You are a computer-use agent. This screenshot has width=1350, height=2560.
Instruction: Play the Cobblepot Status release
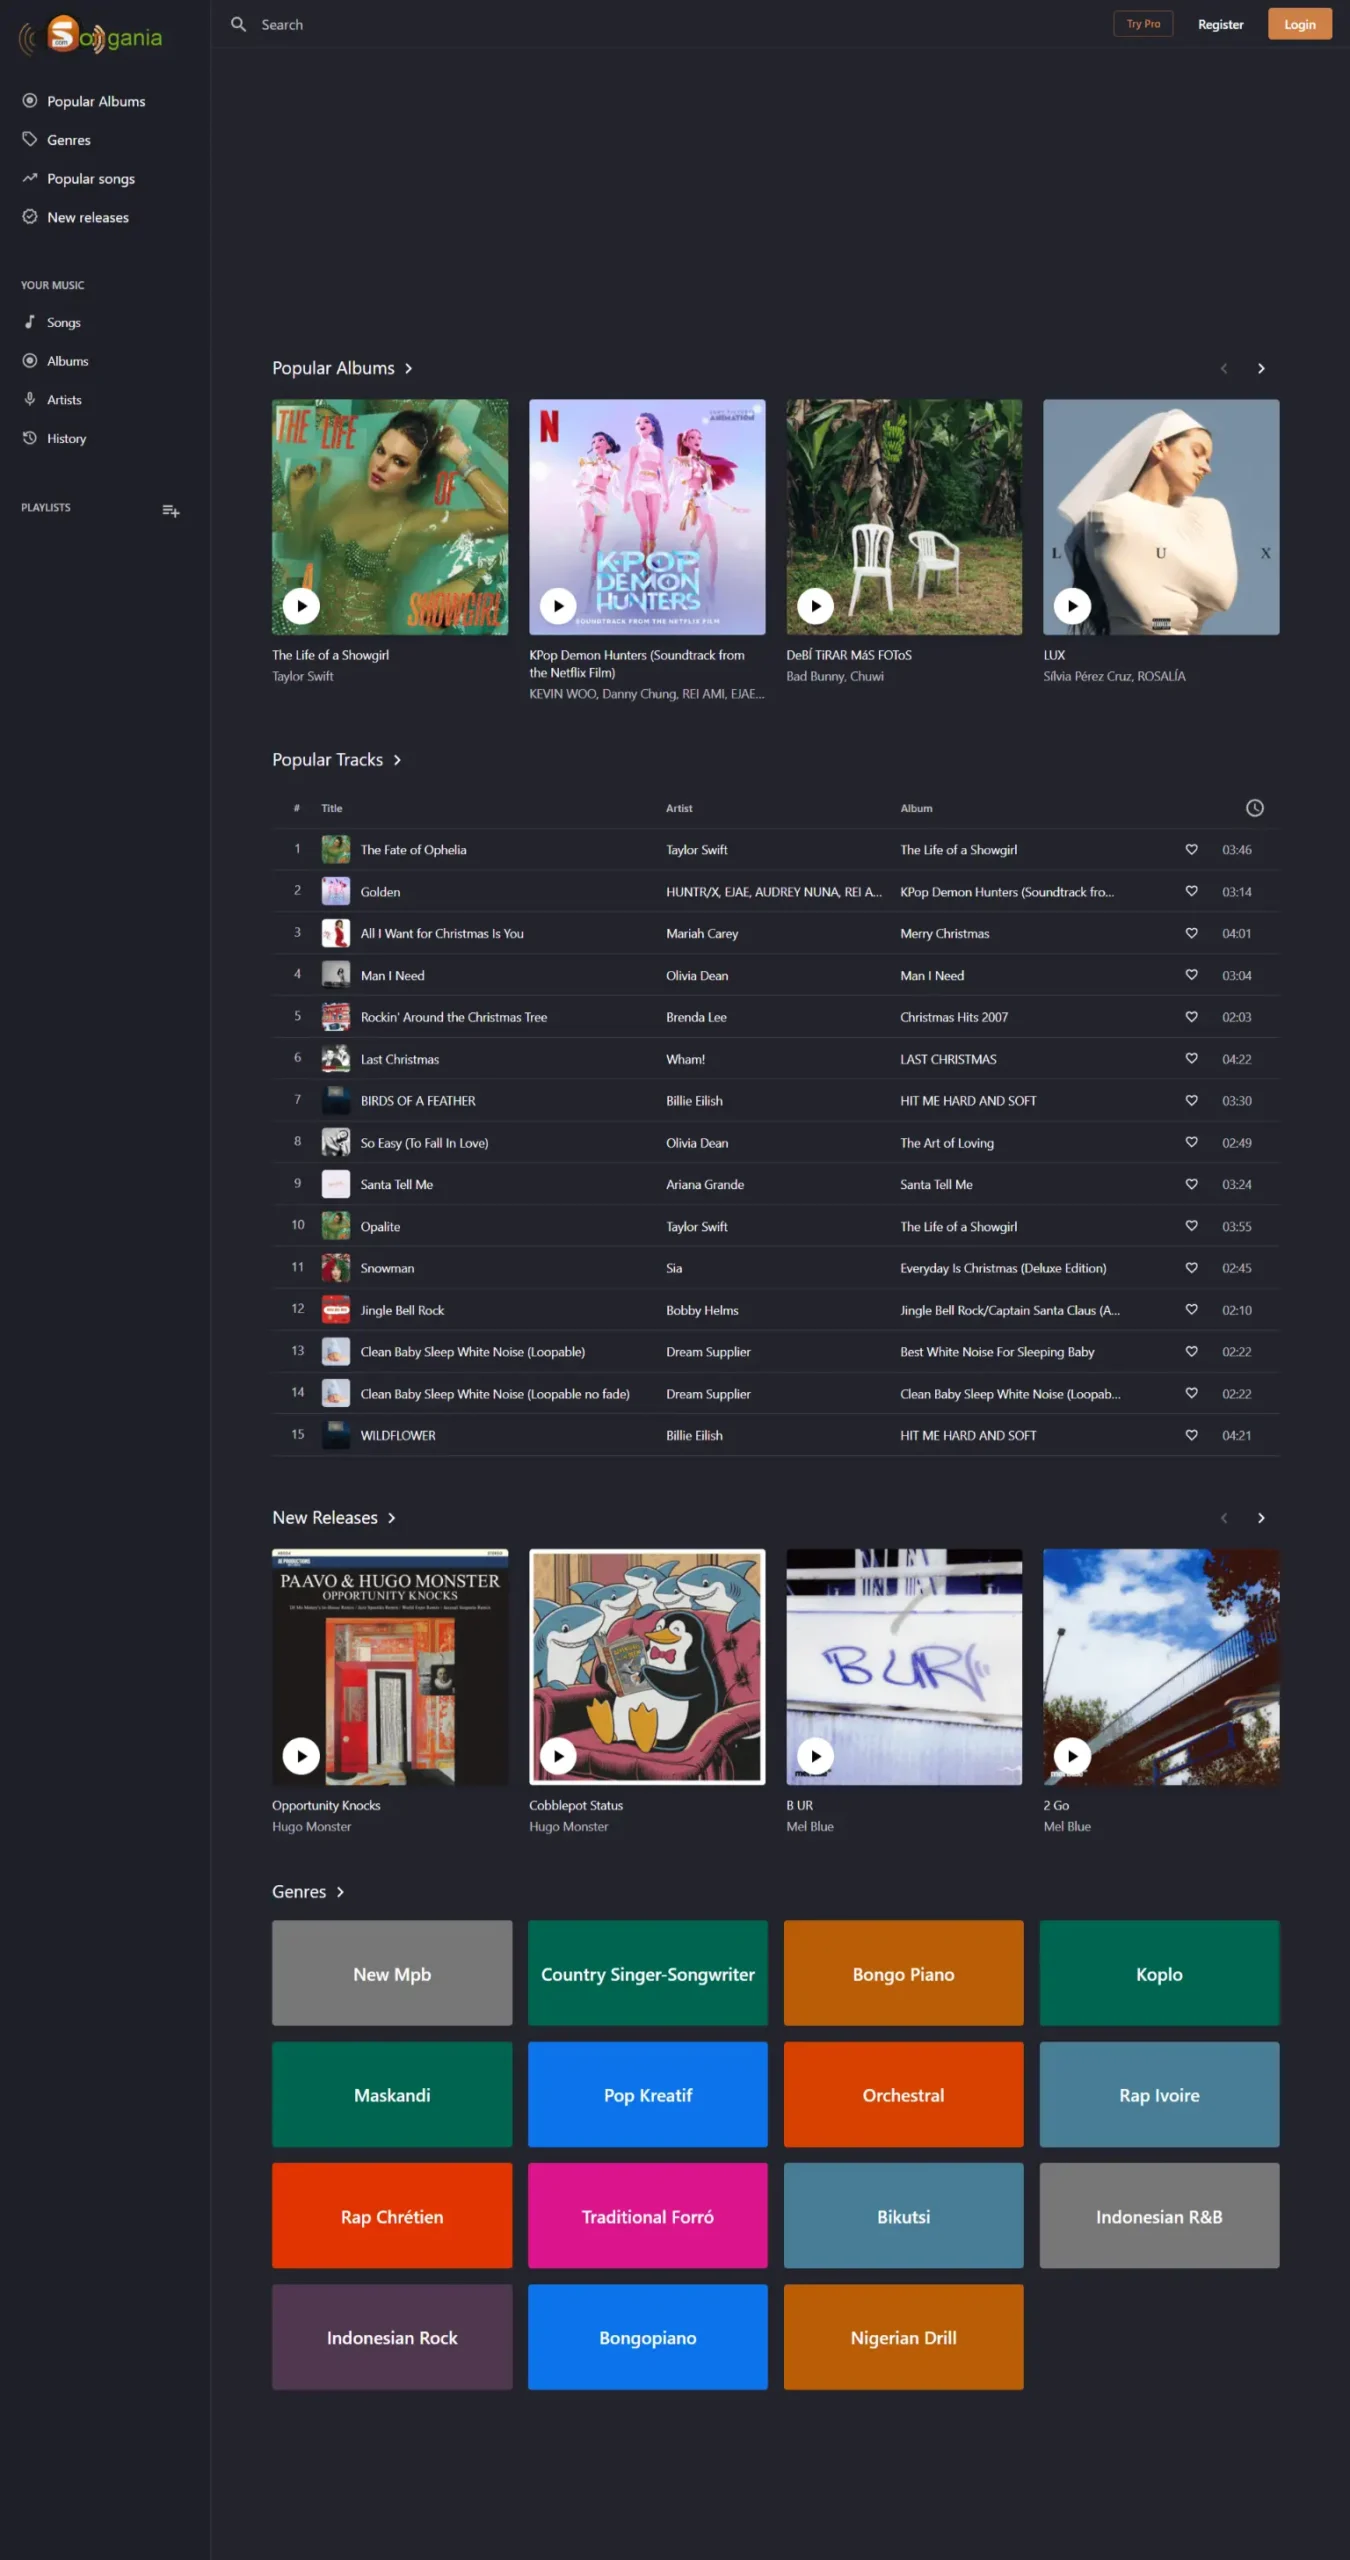(x=558, y=1755)
